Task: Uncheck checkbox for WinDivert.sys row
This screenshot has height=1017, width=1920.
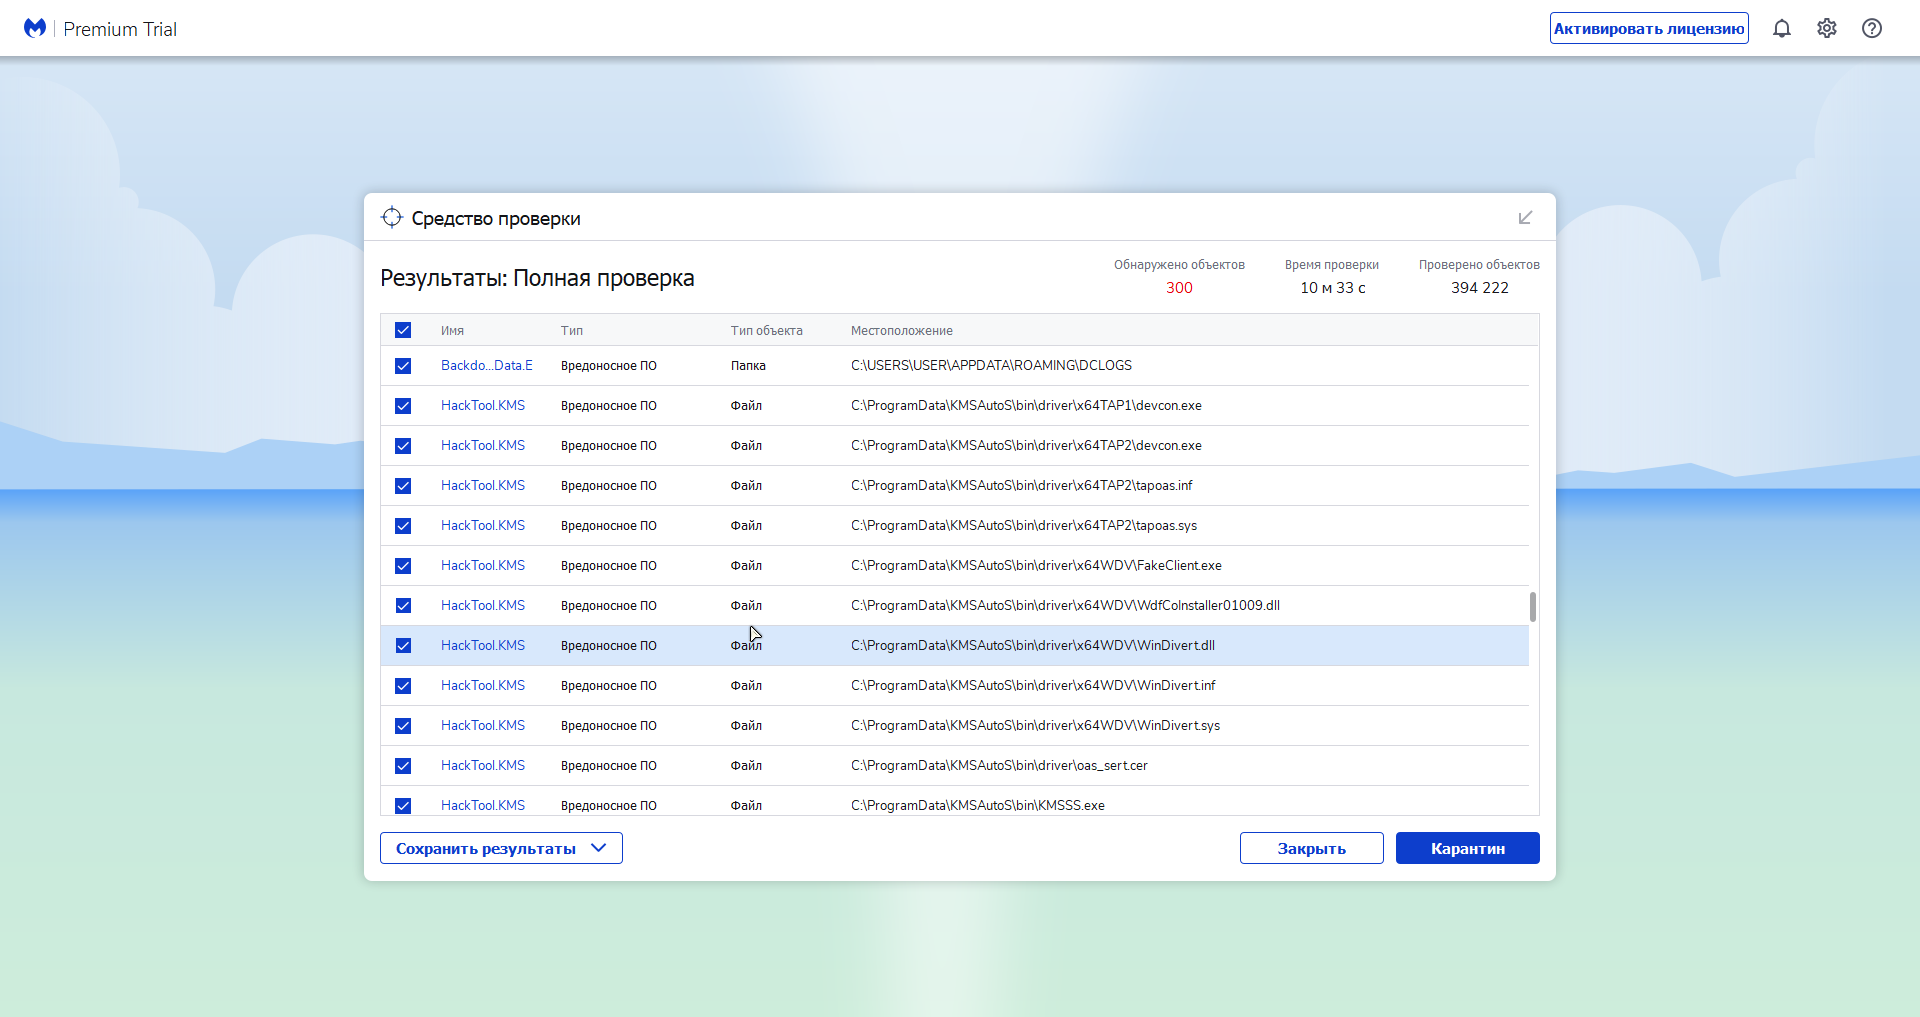Action: pos(403,726)
